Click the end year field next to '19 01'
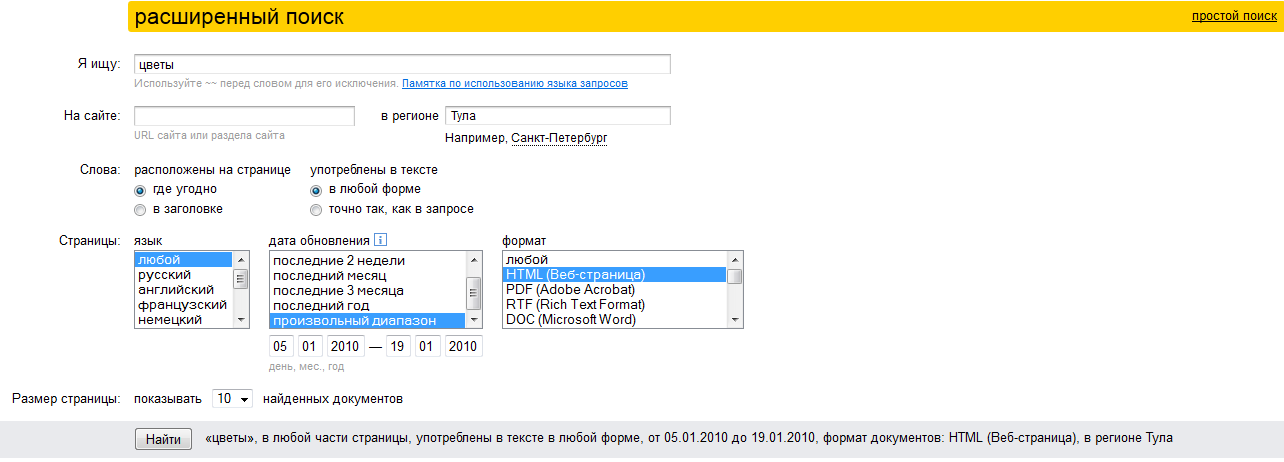 463,346
